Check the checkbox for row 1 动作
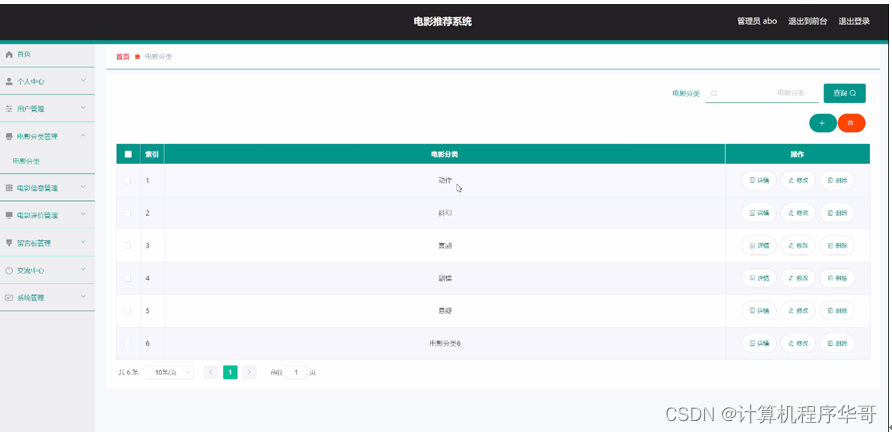892x433 pixels. pyautogui.click(x=127, y=180)
